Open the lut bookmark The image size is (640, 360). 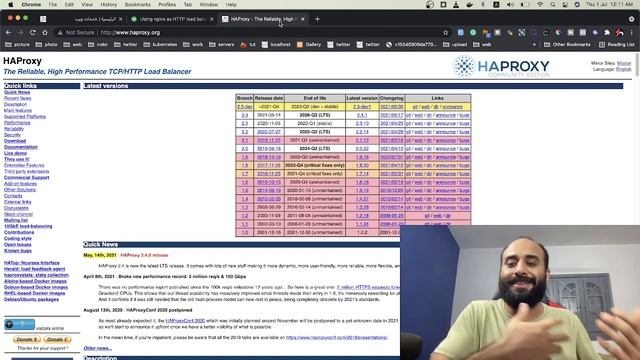(248, 44)
